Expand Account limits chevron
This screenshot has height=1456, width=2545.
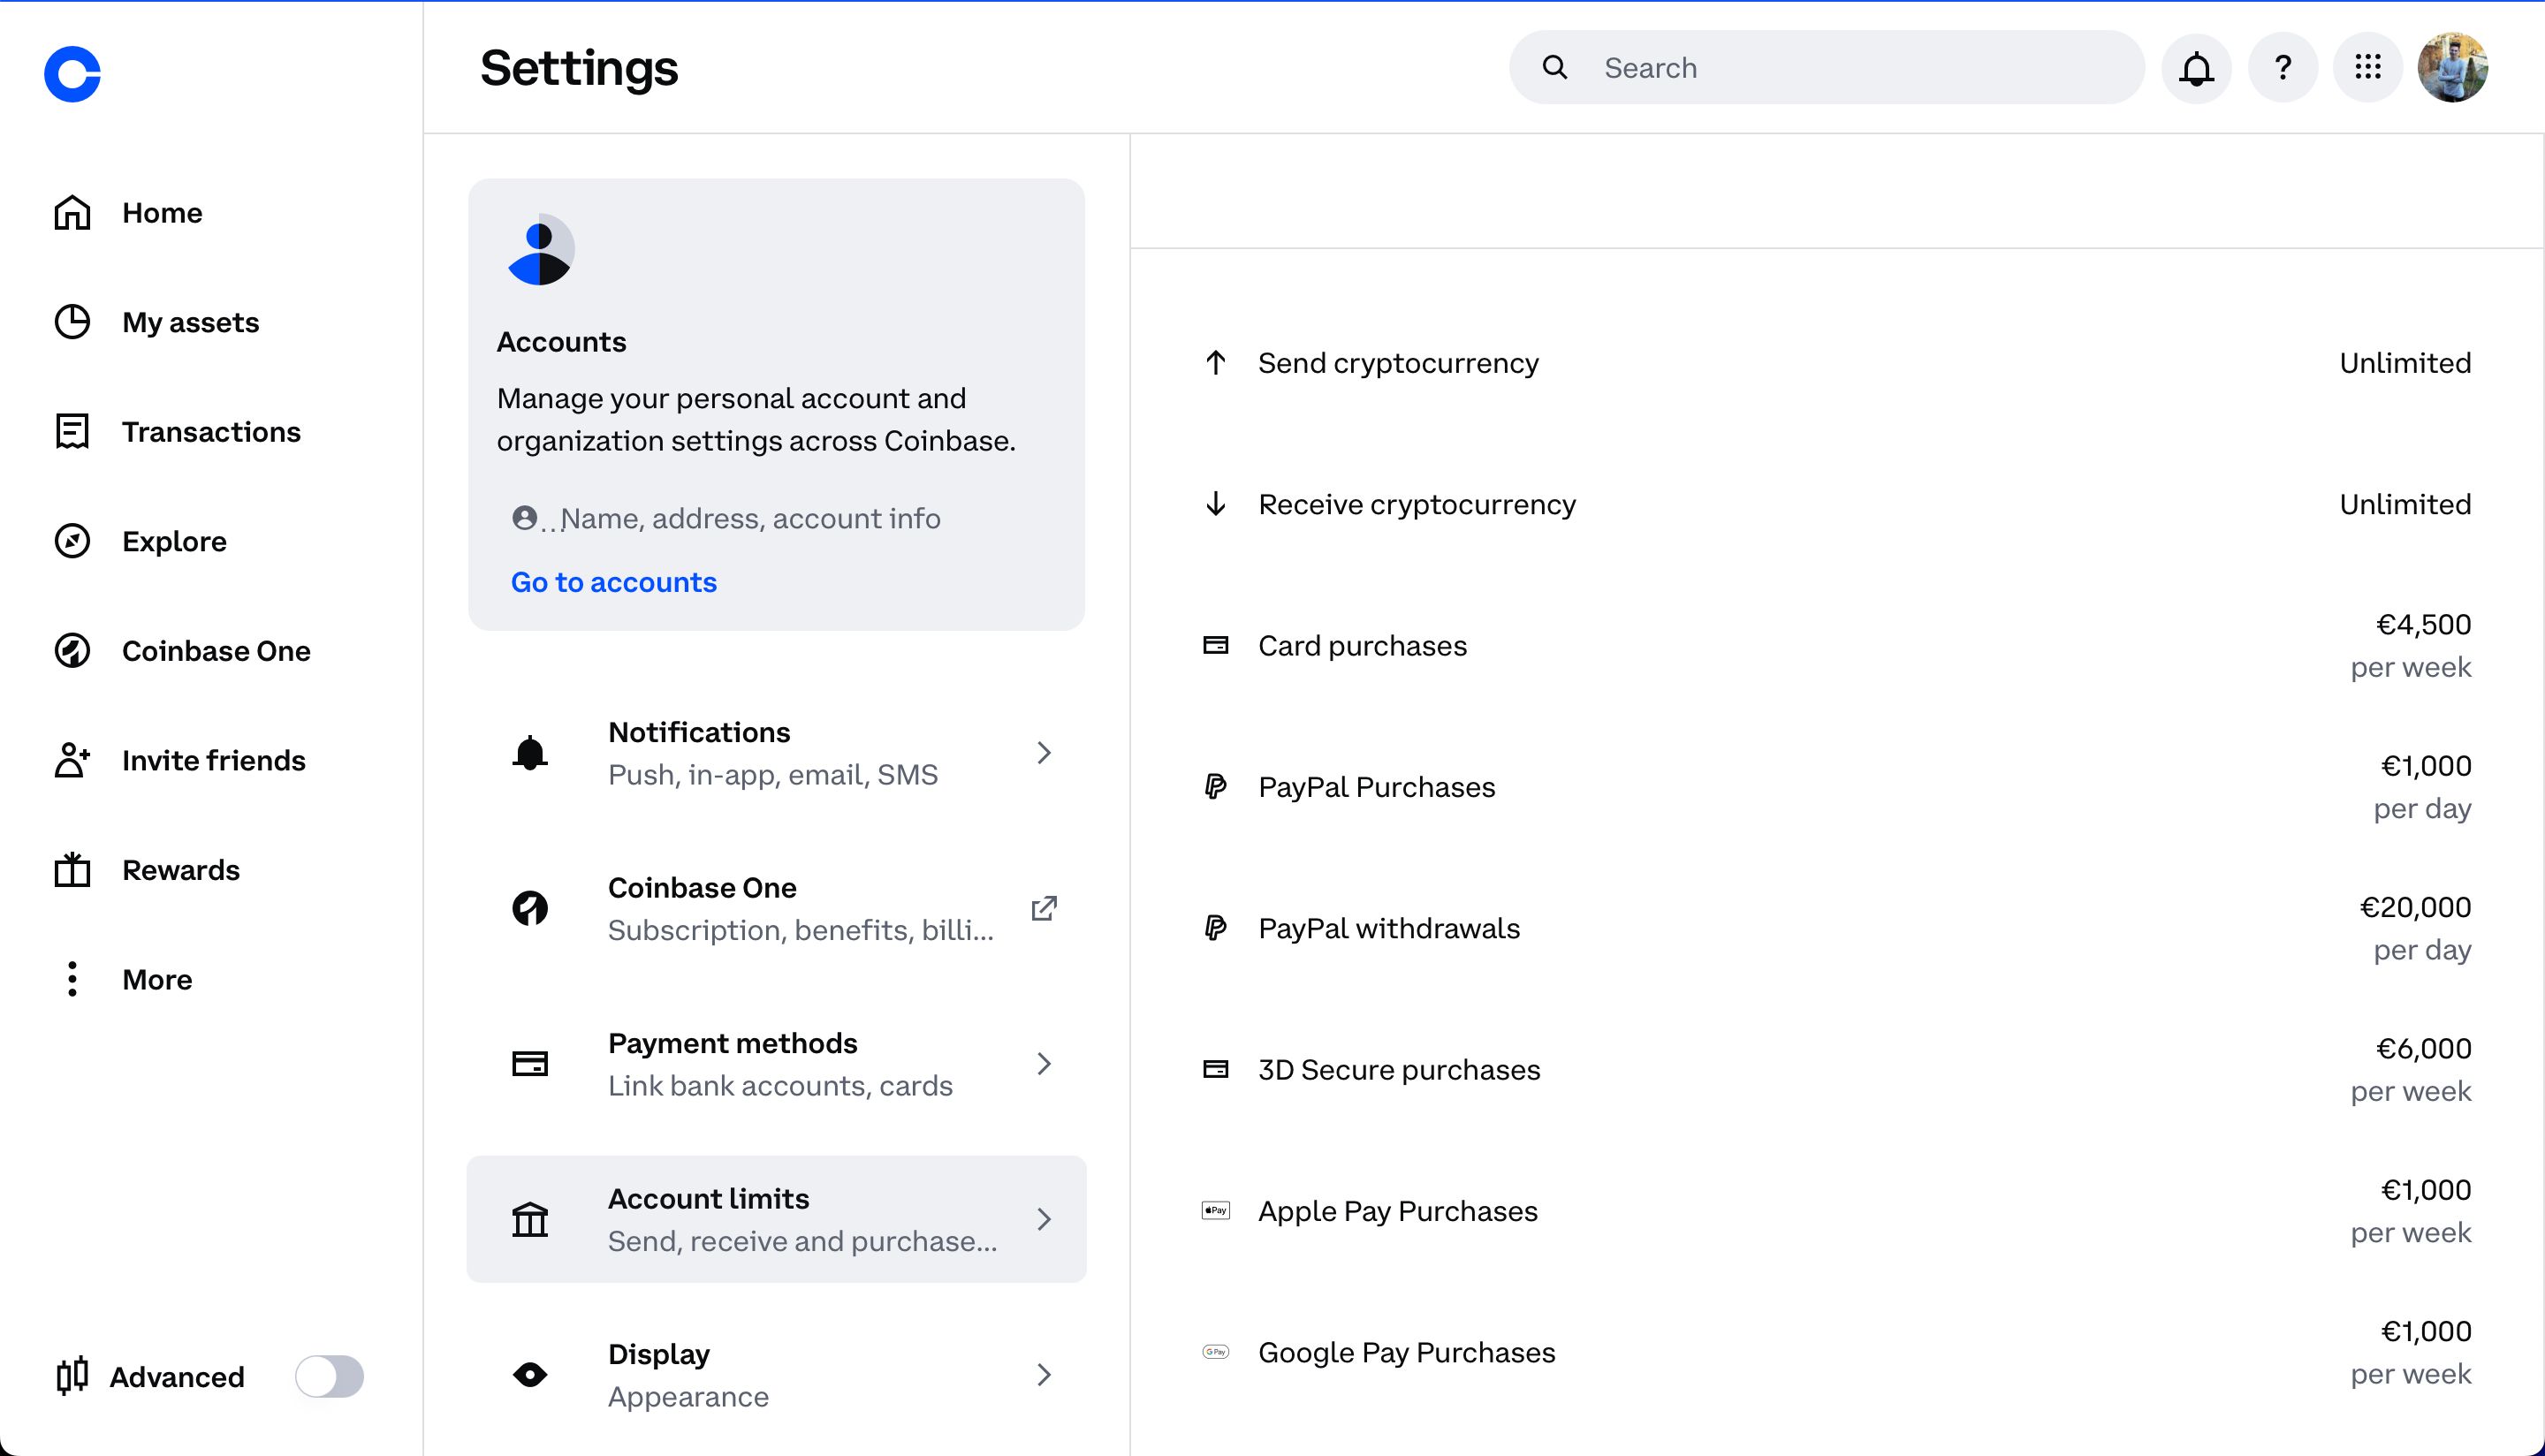pos(1044,1219)
